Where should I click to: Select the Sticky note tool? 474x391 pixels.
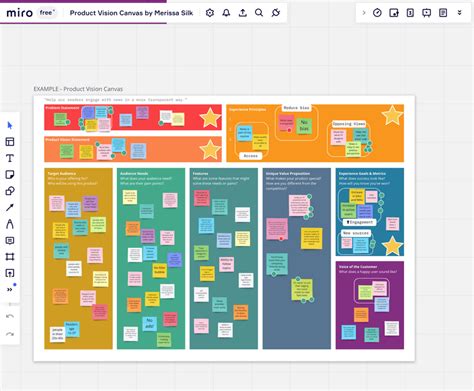click(10, 174)
